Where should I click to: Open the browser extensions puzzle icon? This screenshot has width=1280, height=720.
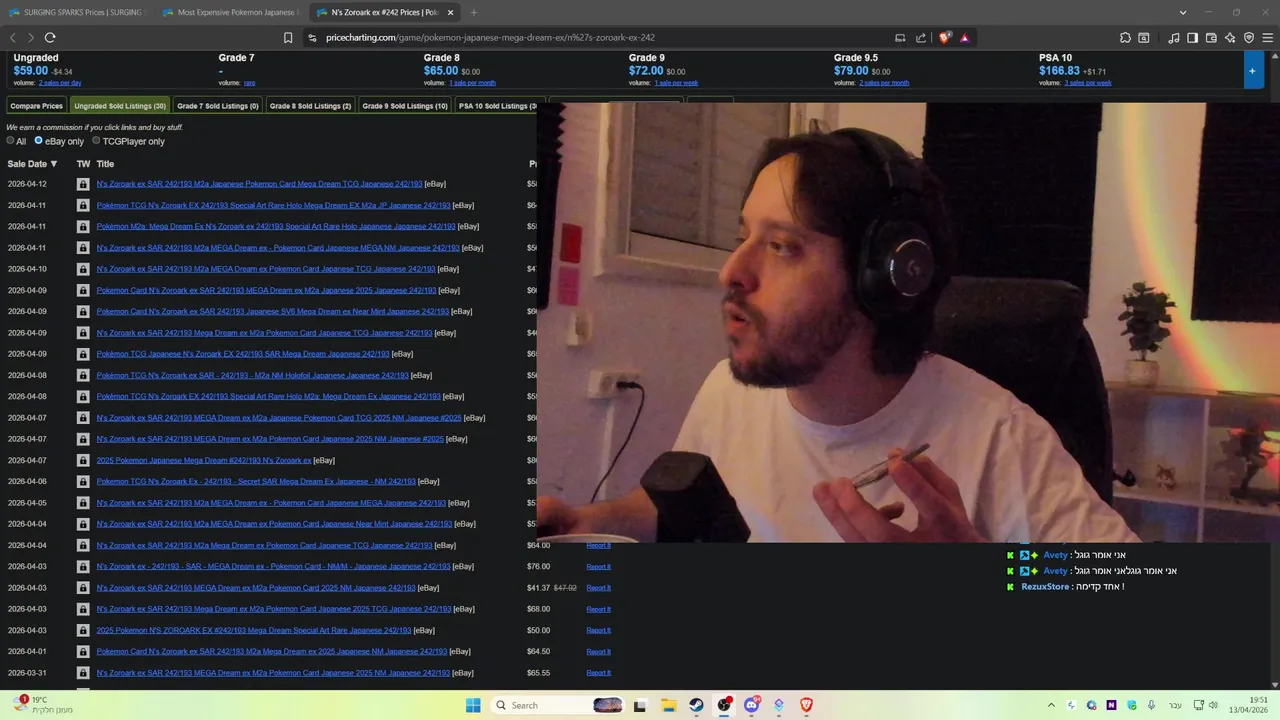coord(1125,38)
